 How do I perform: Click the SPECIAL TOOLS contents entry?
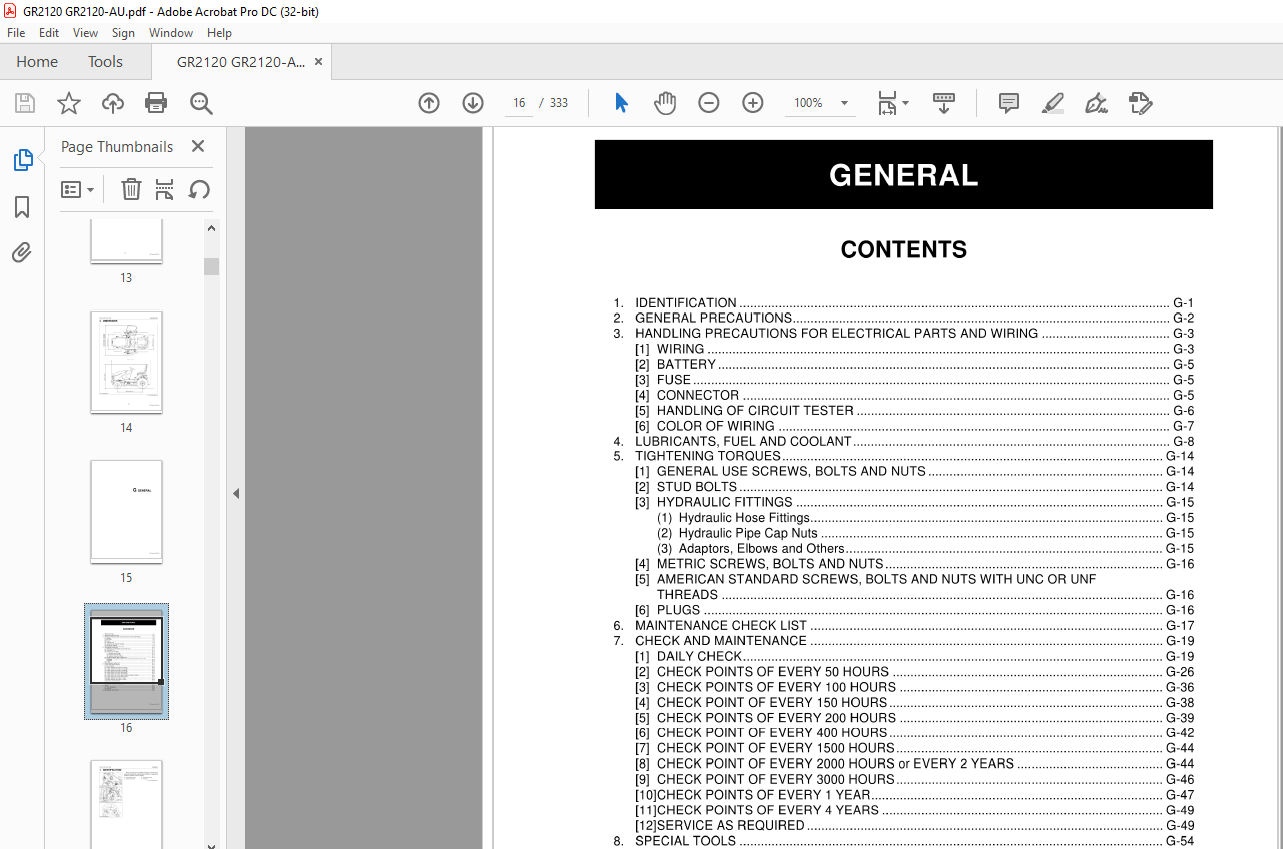click(904, 841)
